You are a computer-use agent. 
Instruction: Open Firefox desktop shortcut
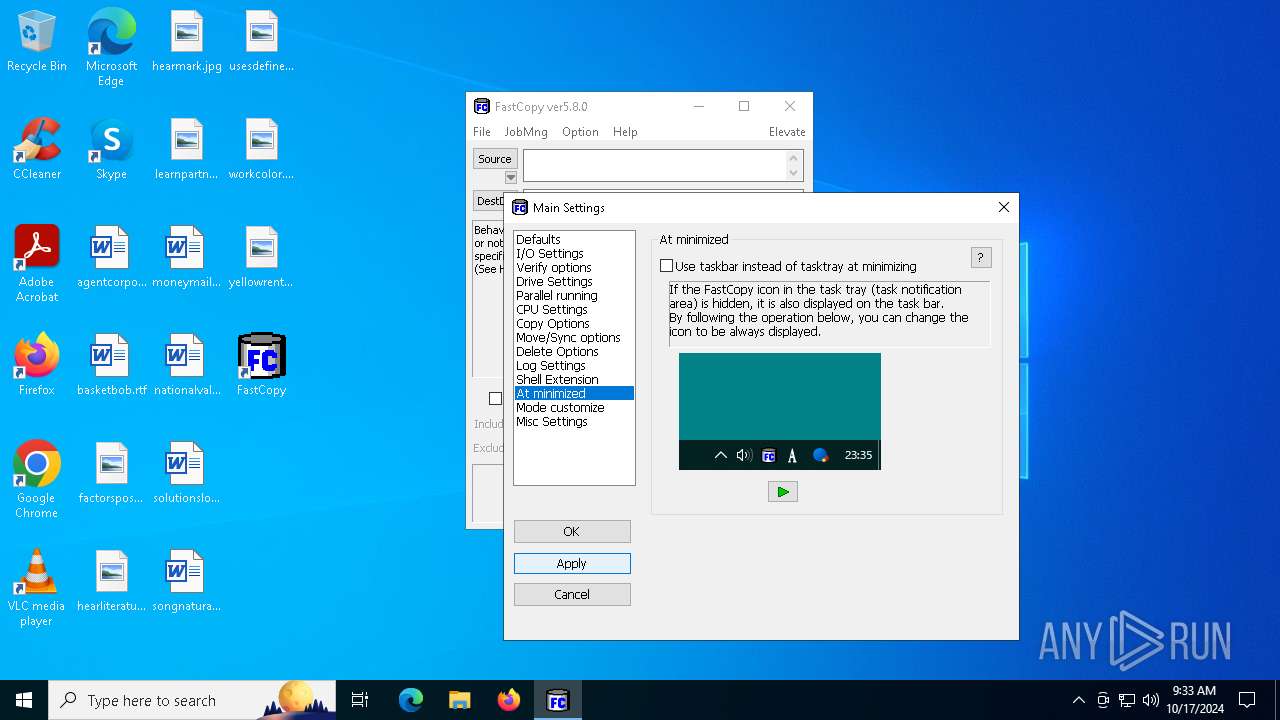[x=37, y=366]
